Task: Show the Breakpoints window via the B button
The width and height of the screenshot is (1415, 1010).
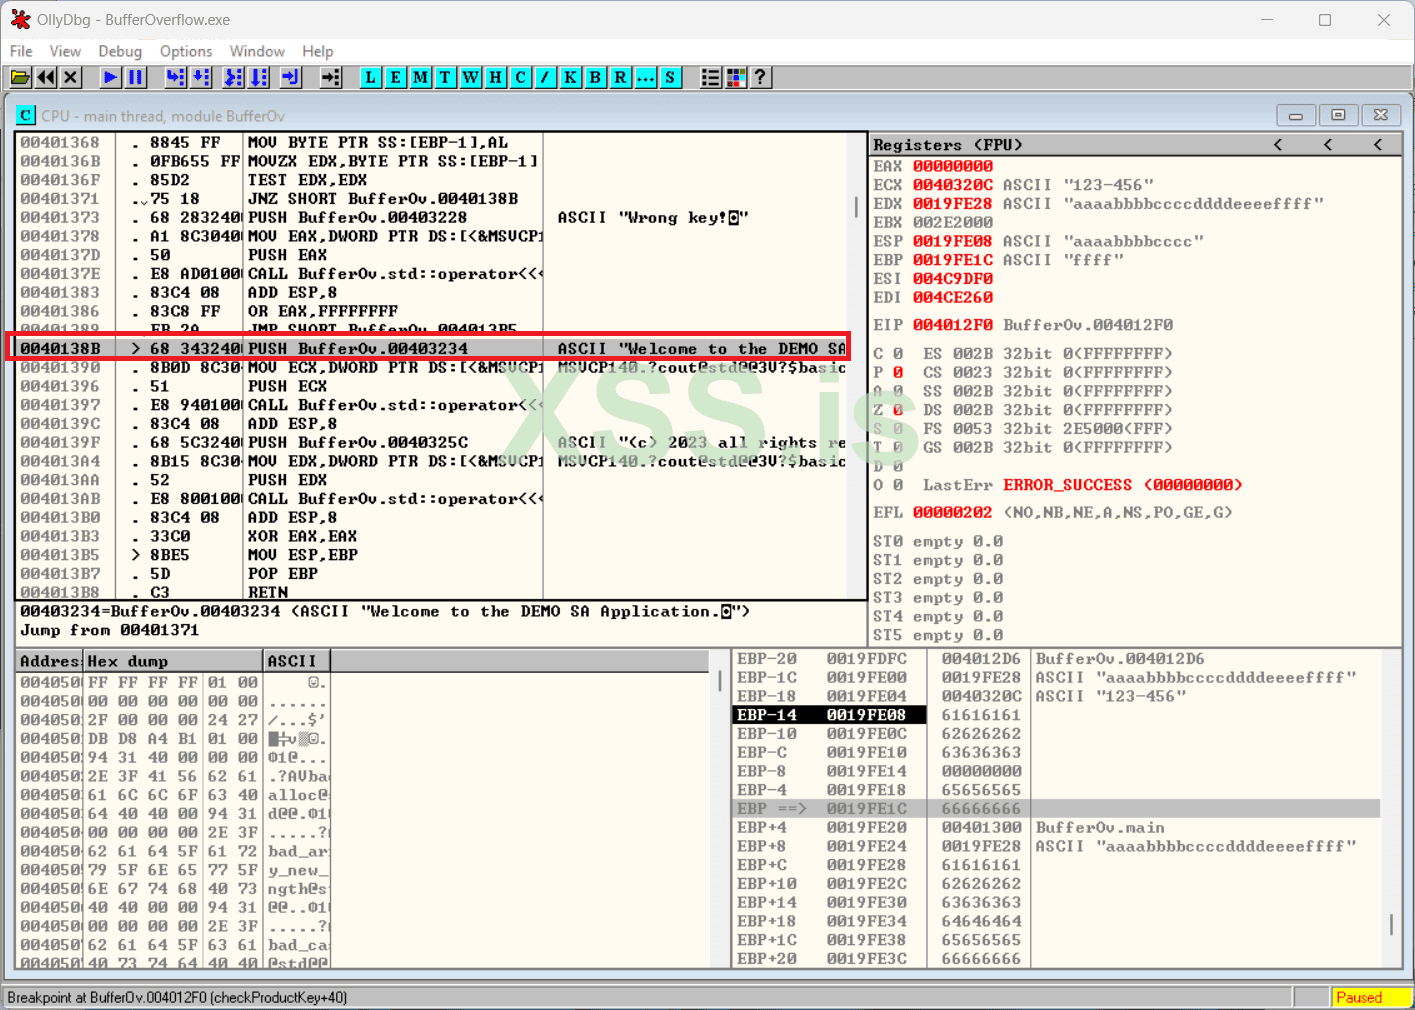Action: click(595, 77)
